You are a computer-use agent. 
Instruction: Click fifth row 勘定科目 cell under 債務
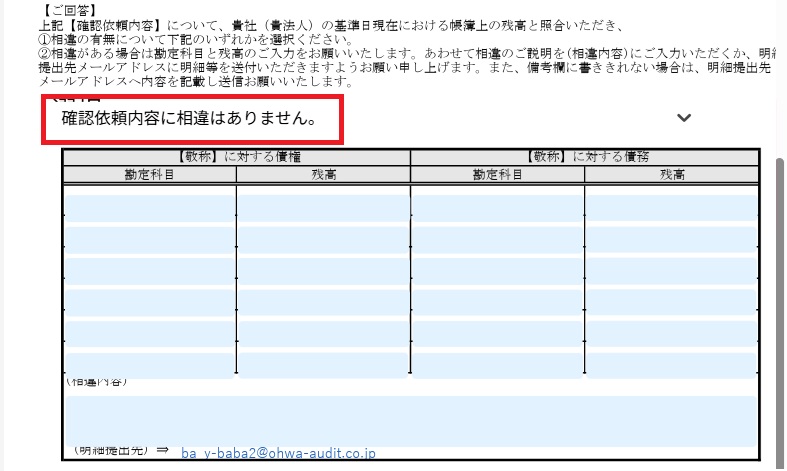click(x=497, y=334)
